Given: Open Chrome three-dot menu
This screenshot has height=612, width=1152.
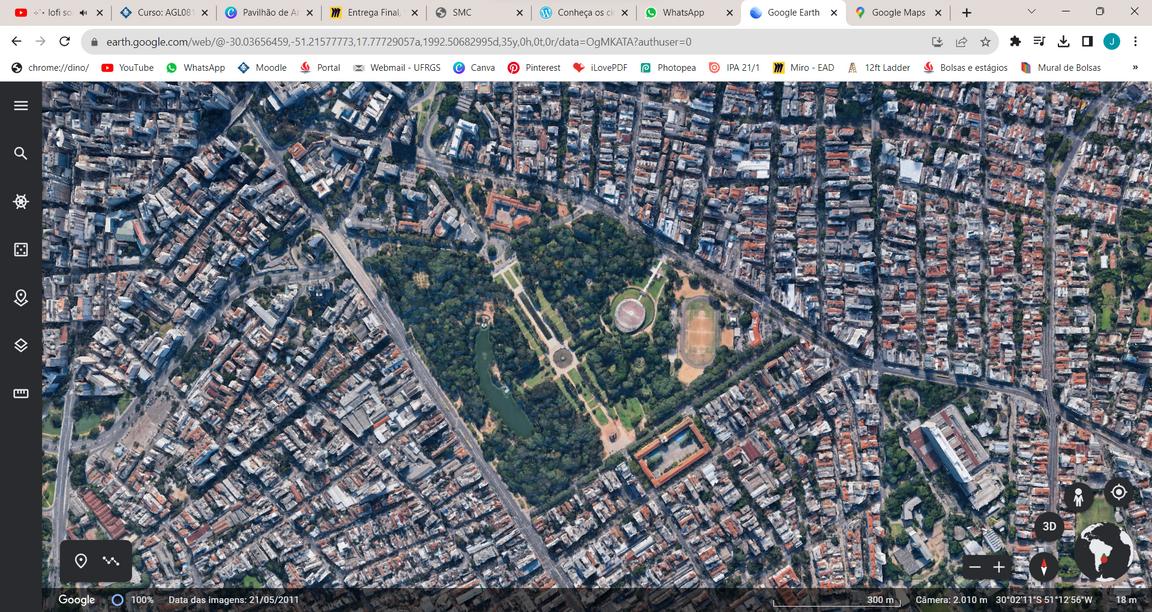Looking at the screenshot, I should point(1135,42).
